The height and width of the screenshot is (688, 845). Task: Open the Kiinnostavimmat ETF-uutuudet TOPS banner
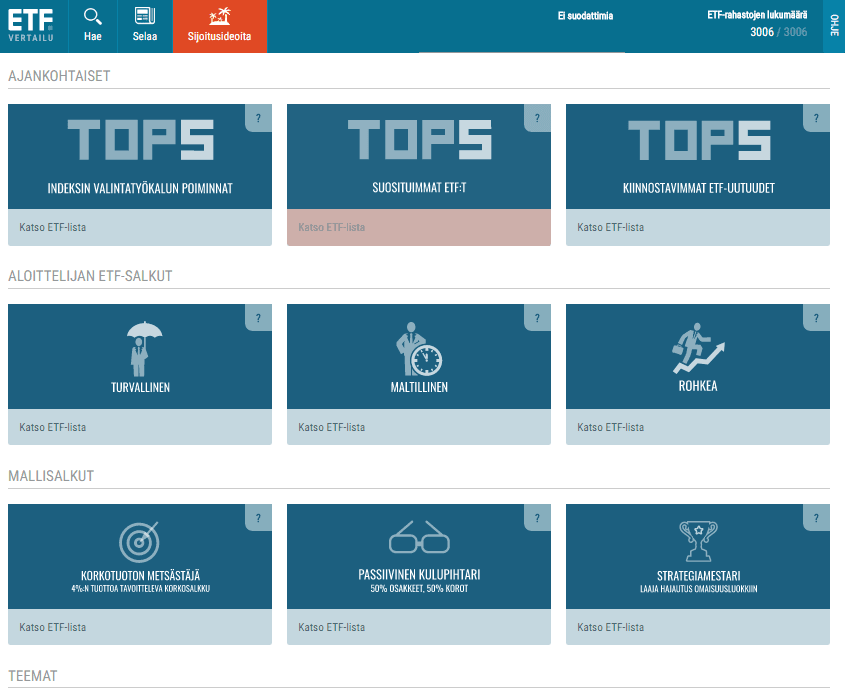point(697,157)
